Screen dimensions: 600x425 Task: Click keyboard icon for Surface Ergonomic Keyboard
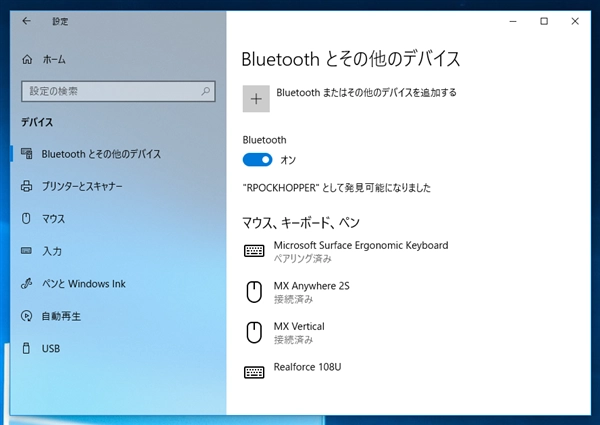coord(254,251)
